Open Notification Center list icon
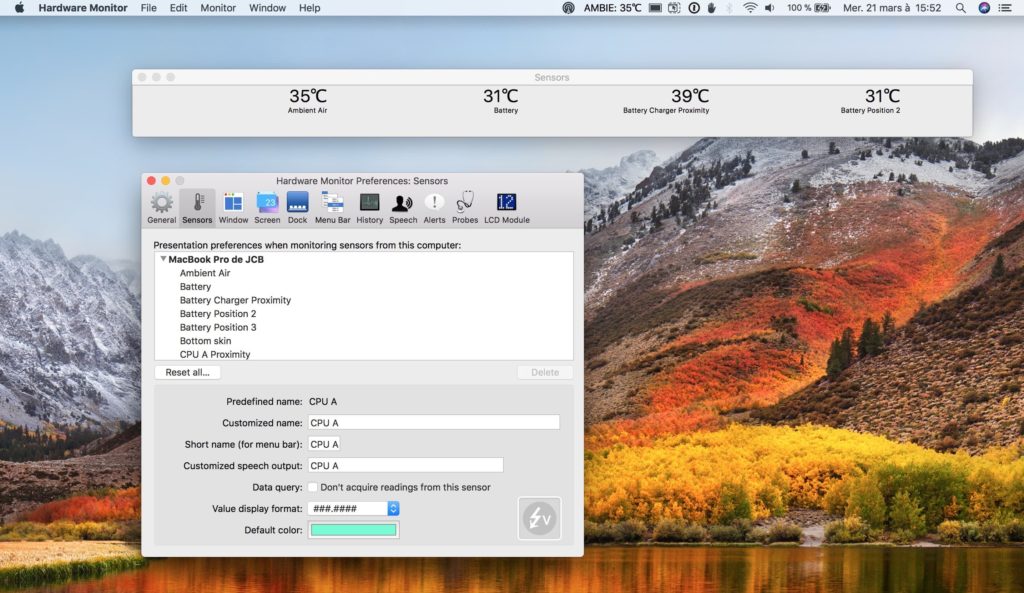The height and width of the screenshot is (593, 1024). coord(1005,8)
